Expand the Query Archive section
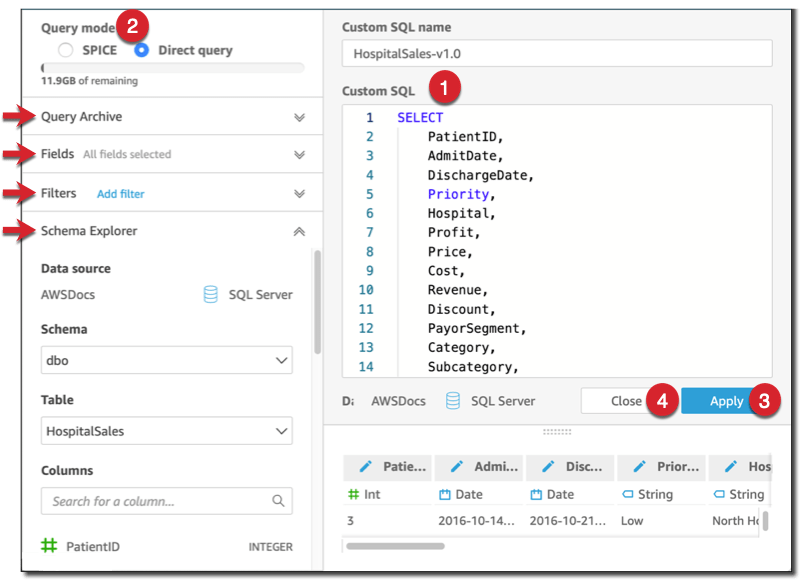 299,117
